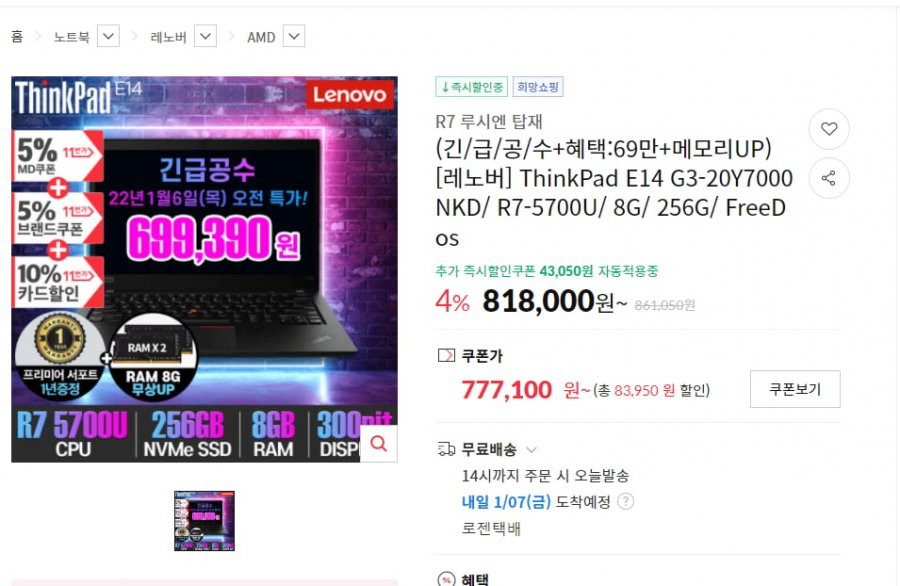Click the help question mark beside 도착예정
This screenshot has height=586, width=900.
[625, 502]
